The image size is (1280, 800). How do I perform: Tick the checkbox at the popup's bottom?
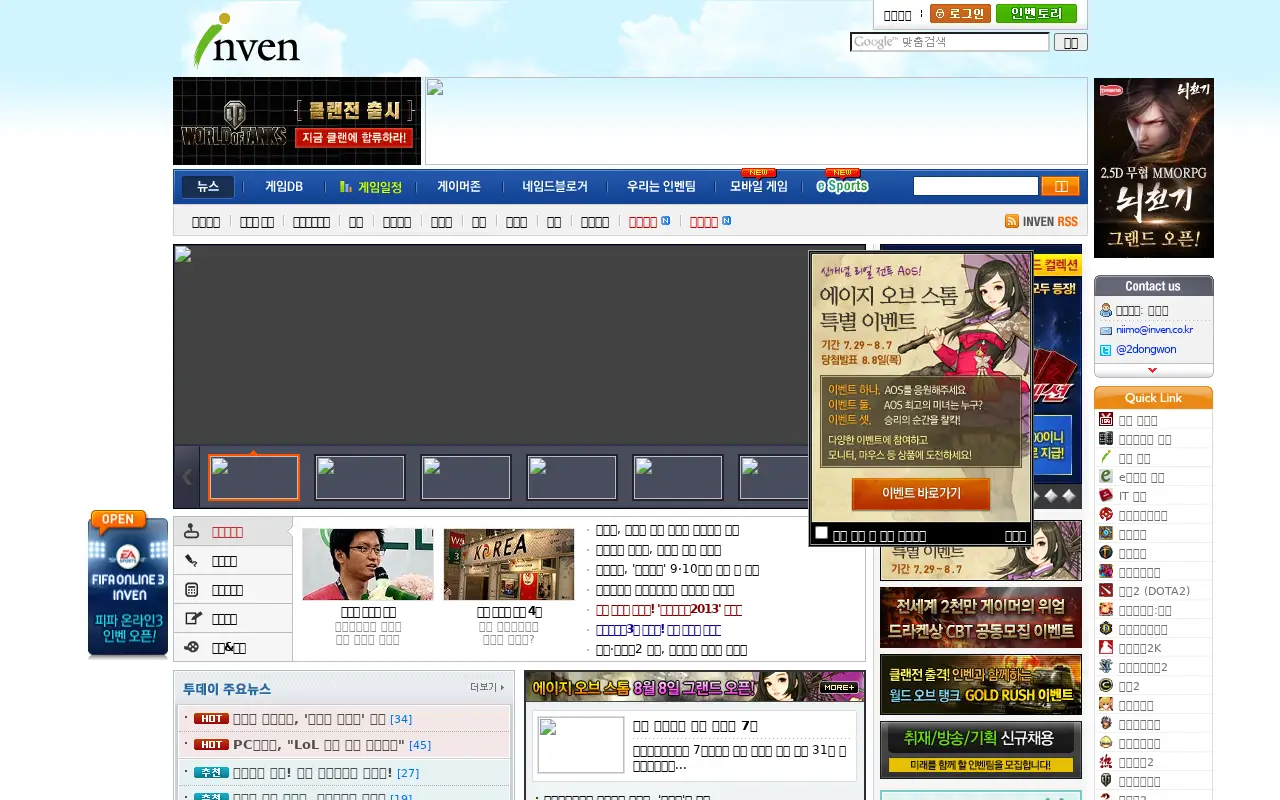[821, 533]
